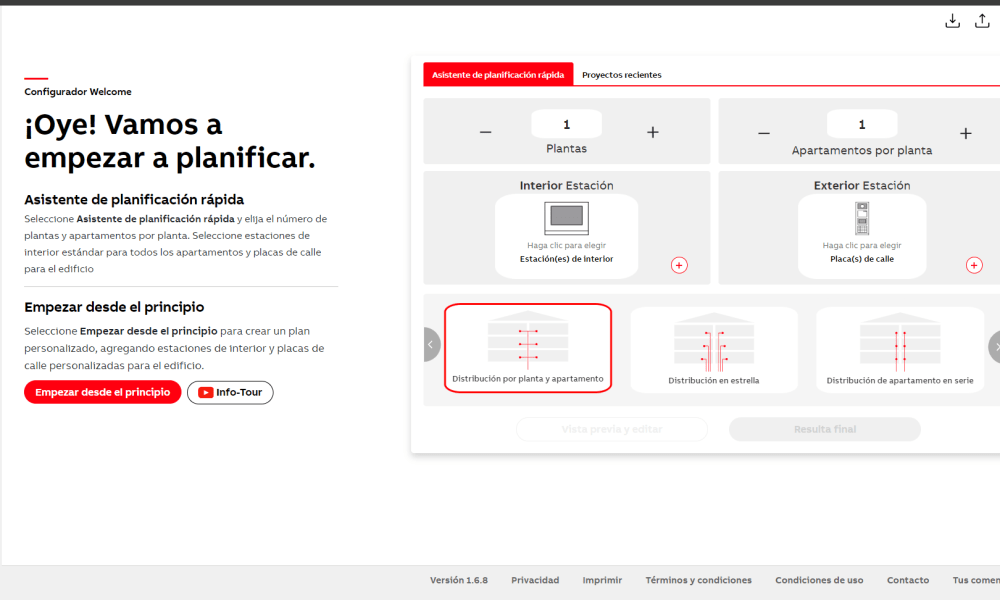Click right arrow to reveal more distribution layouts
Image resolution: width=1000 pixels, height=600 pixels.
[995, 344]
